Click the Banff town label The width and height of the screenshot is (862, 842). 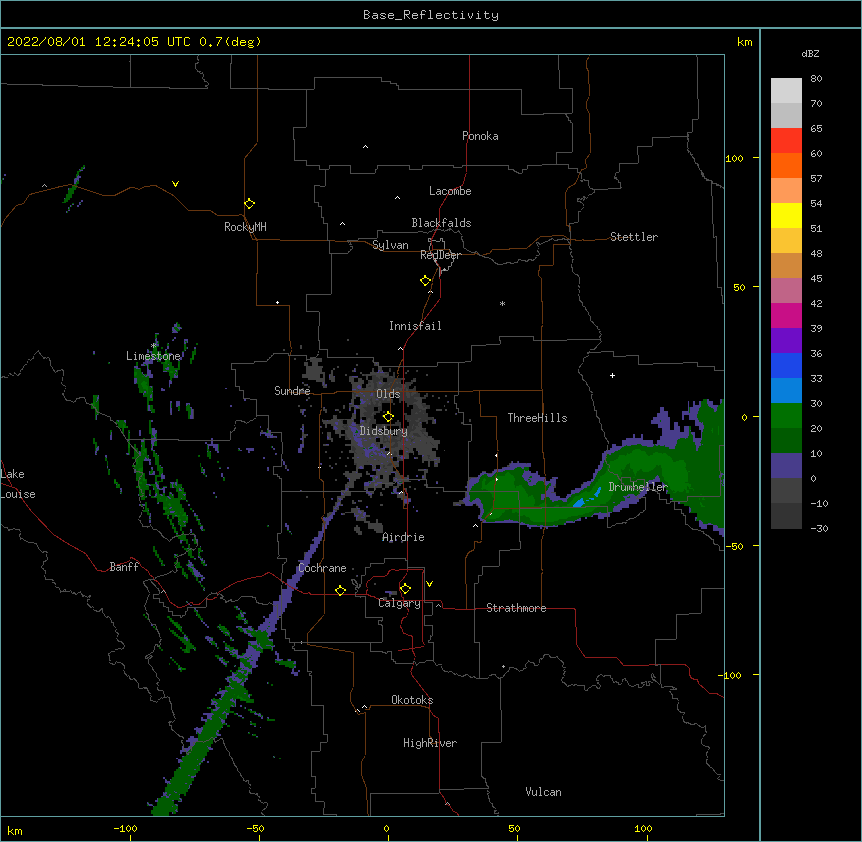[124, 567]
